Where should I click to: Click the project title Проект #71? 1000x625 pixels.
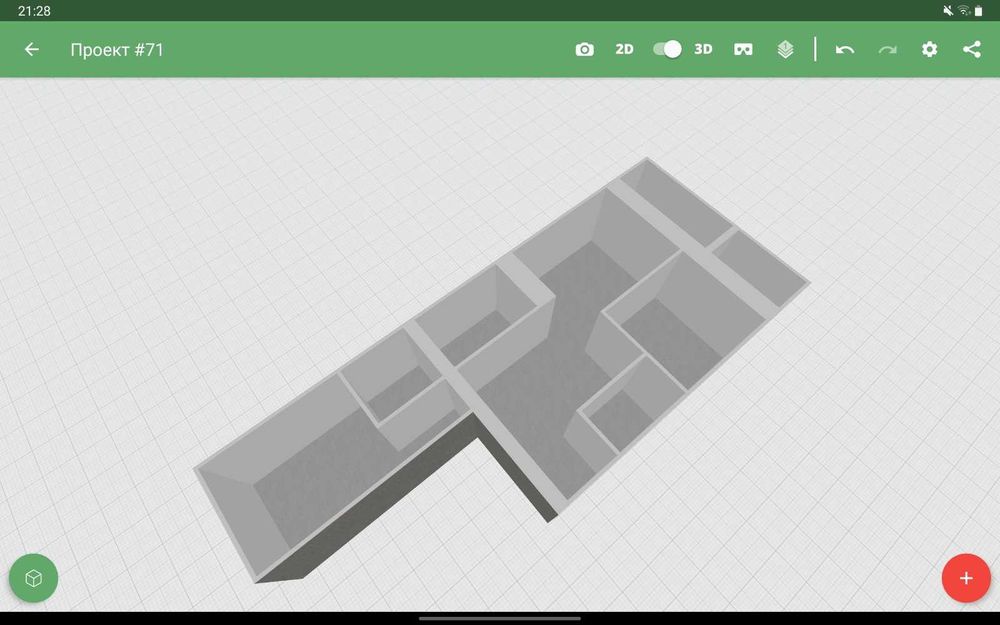117,50
